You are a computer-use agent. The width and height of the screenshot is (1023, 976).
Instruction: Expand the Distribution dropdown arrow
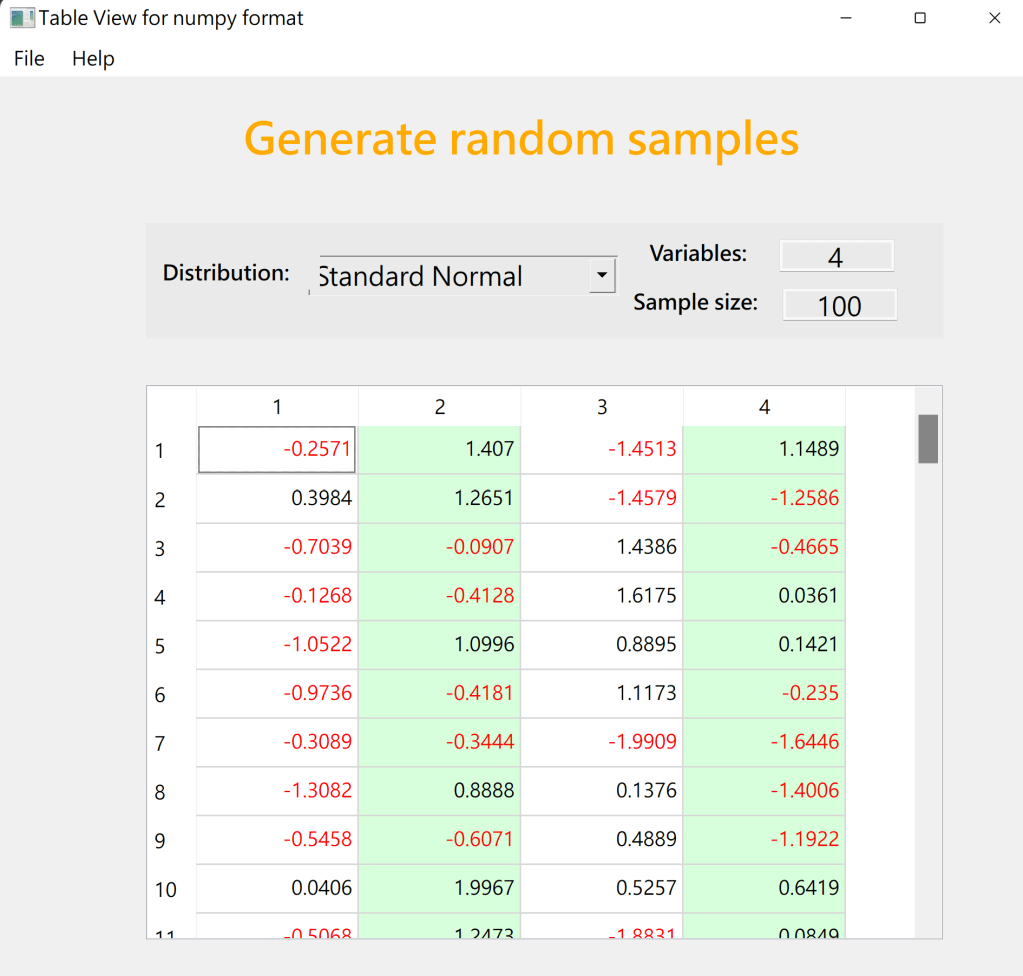pos(602,275)
